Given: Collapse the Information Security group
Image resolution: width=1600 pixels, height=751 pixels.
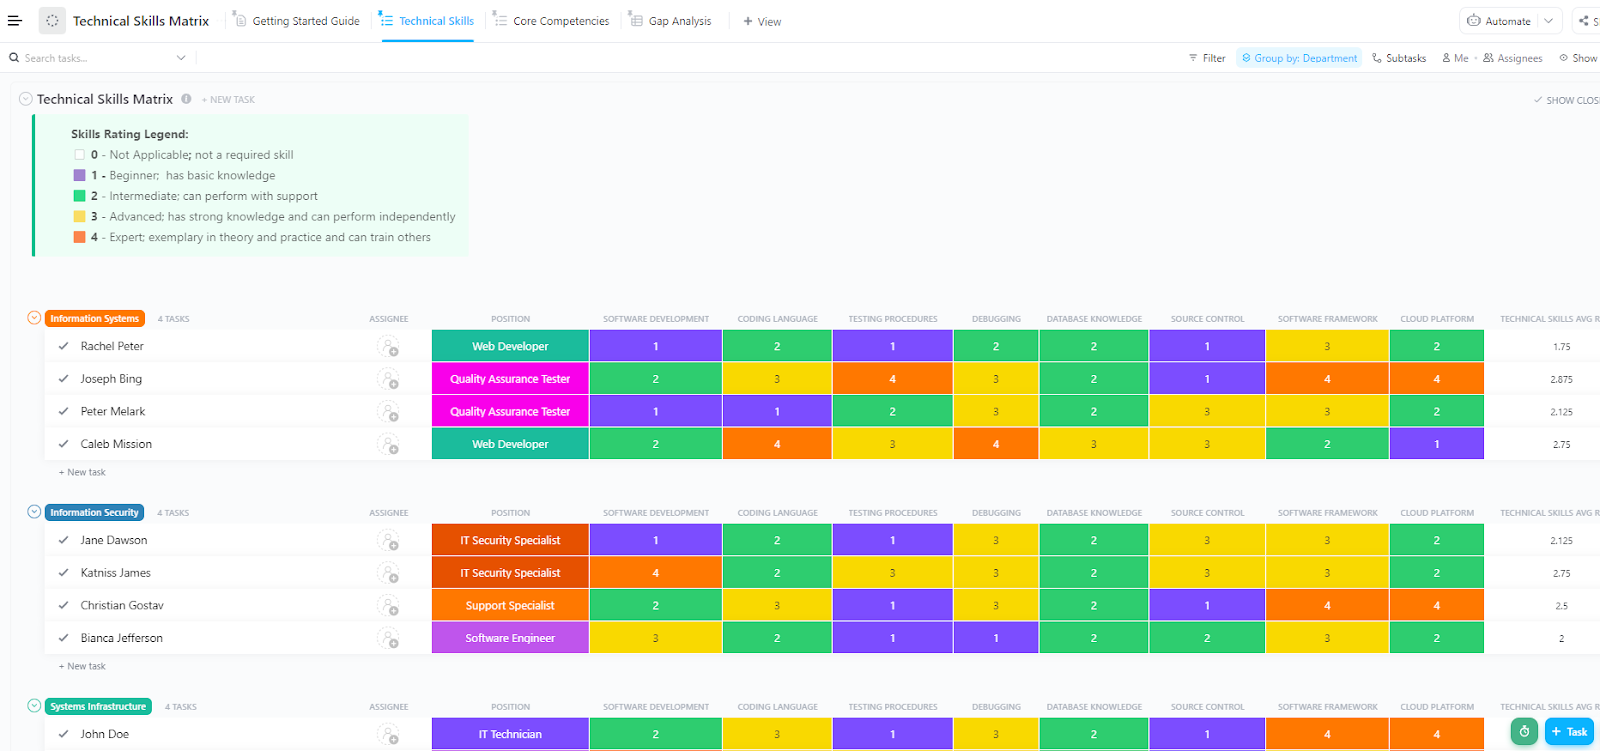Looking at the screenshot, I should pos(34,512).
